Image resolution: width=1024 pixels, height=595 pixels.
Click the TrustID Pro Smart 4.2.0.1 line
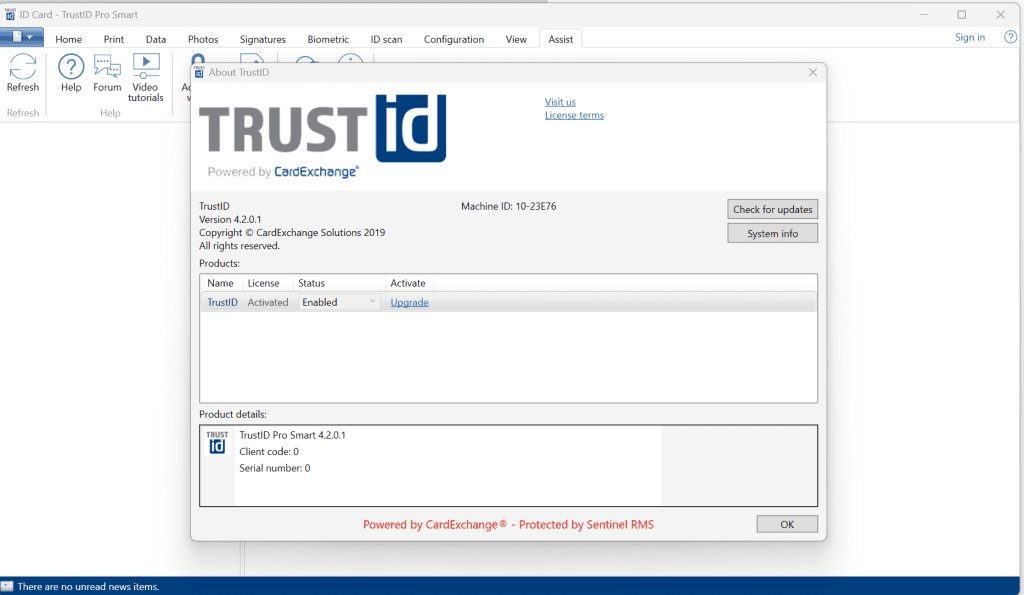293,435
